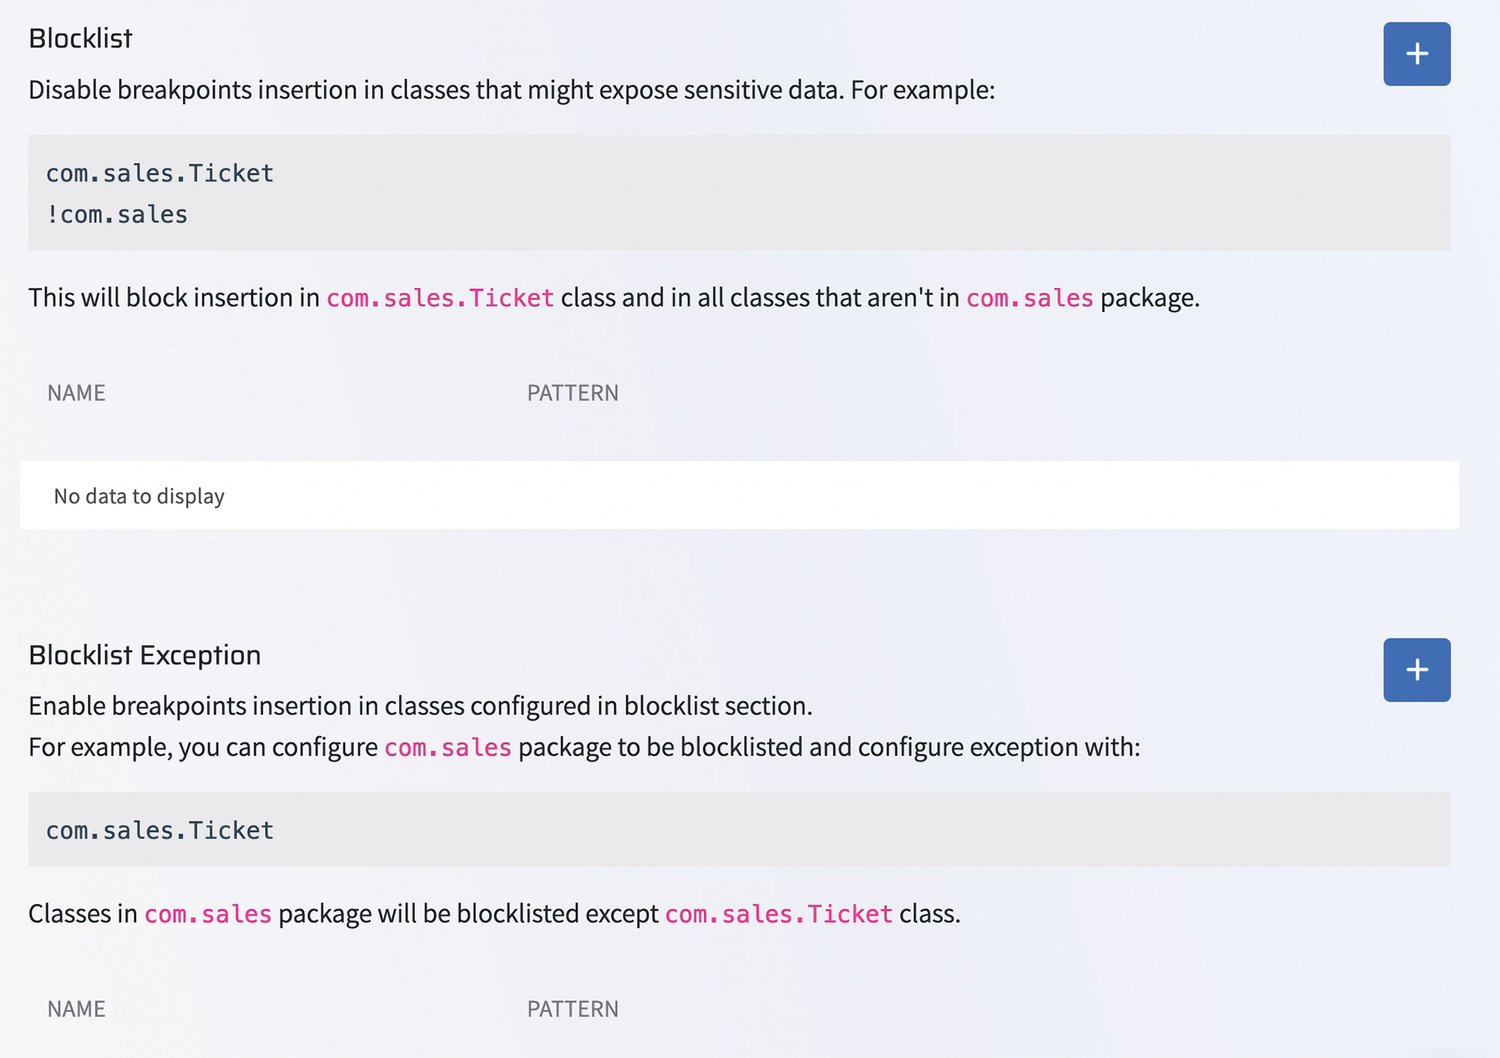Click com.sales.Ticket line in Blocklist example code
1500x1058 pixels.
(x=160, y=173)
